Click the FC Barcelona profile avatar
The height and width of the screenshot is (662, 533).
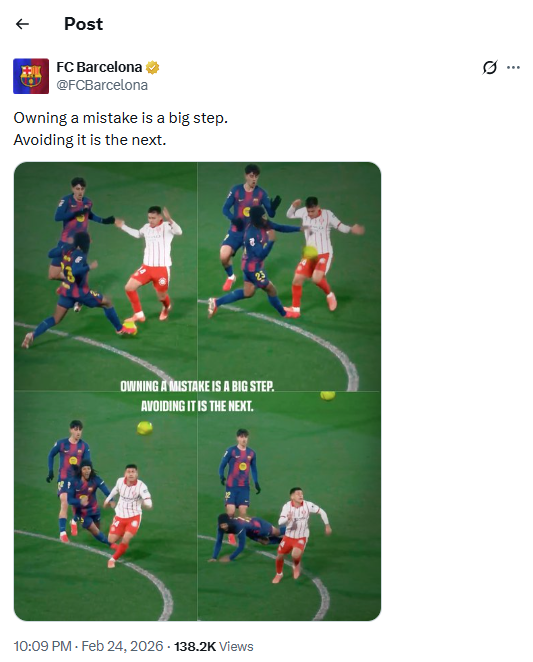31,76
